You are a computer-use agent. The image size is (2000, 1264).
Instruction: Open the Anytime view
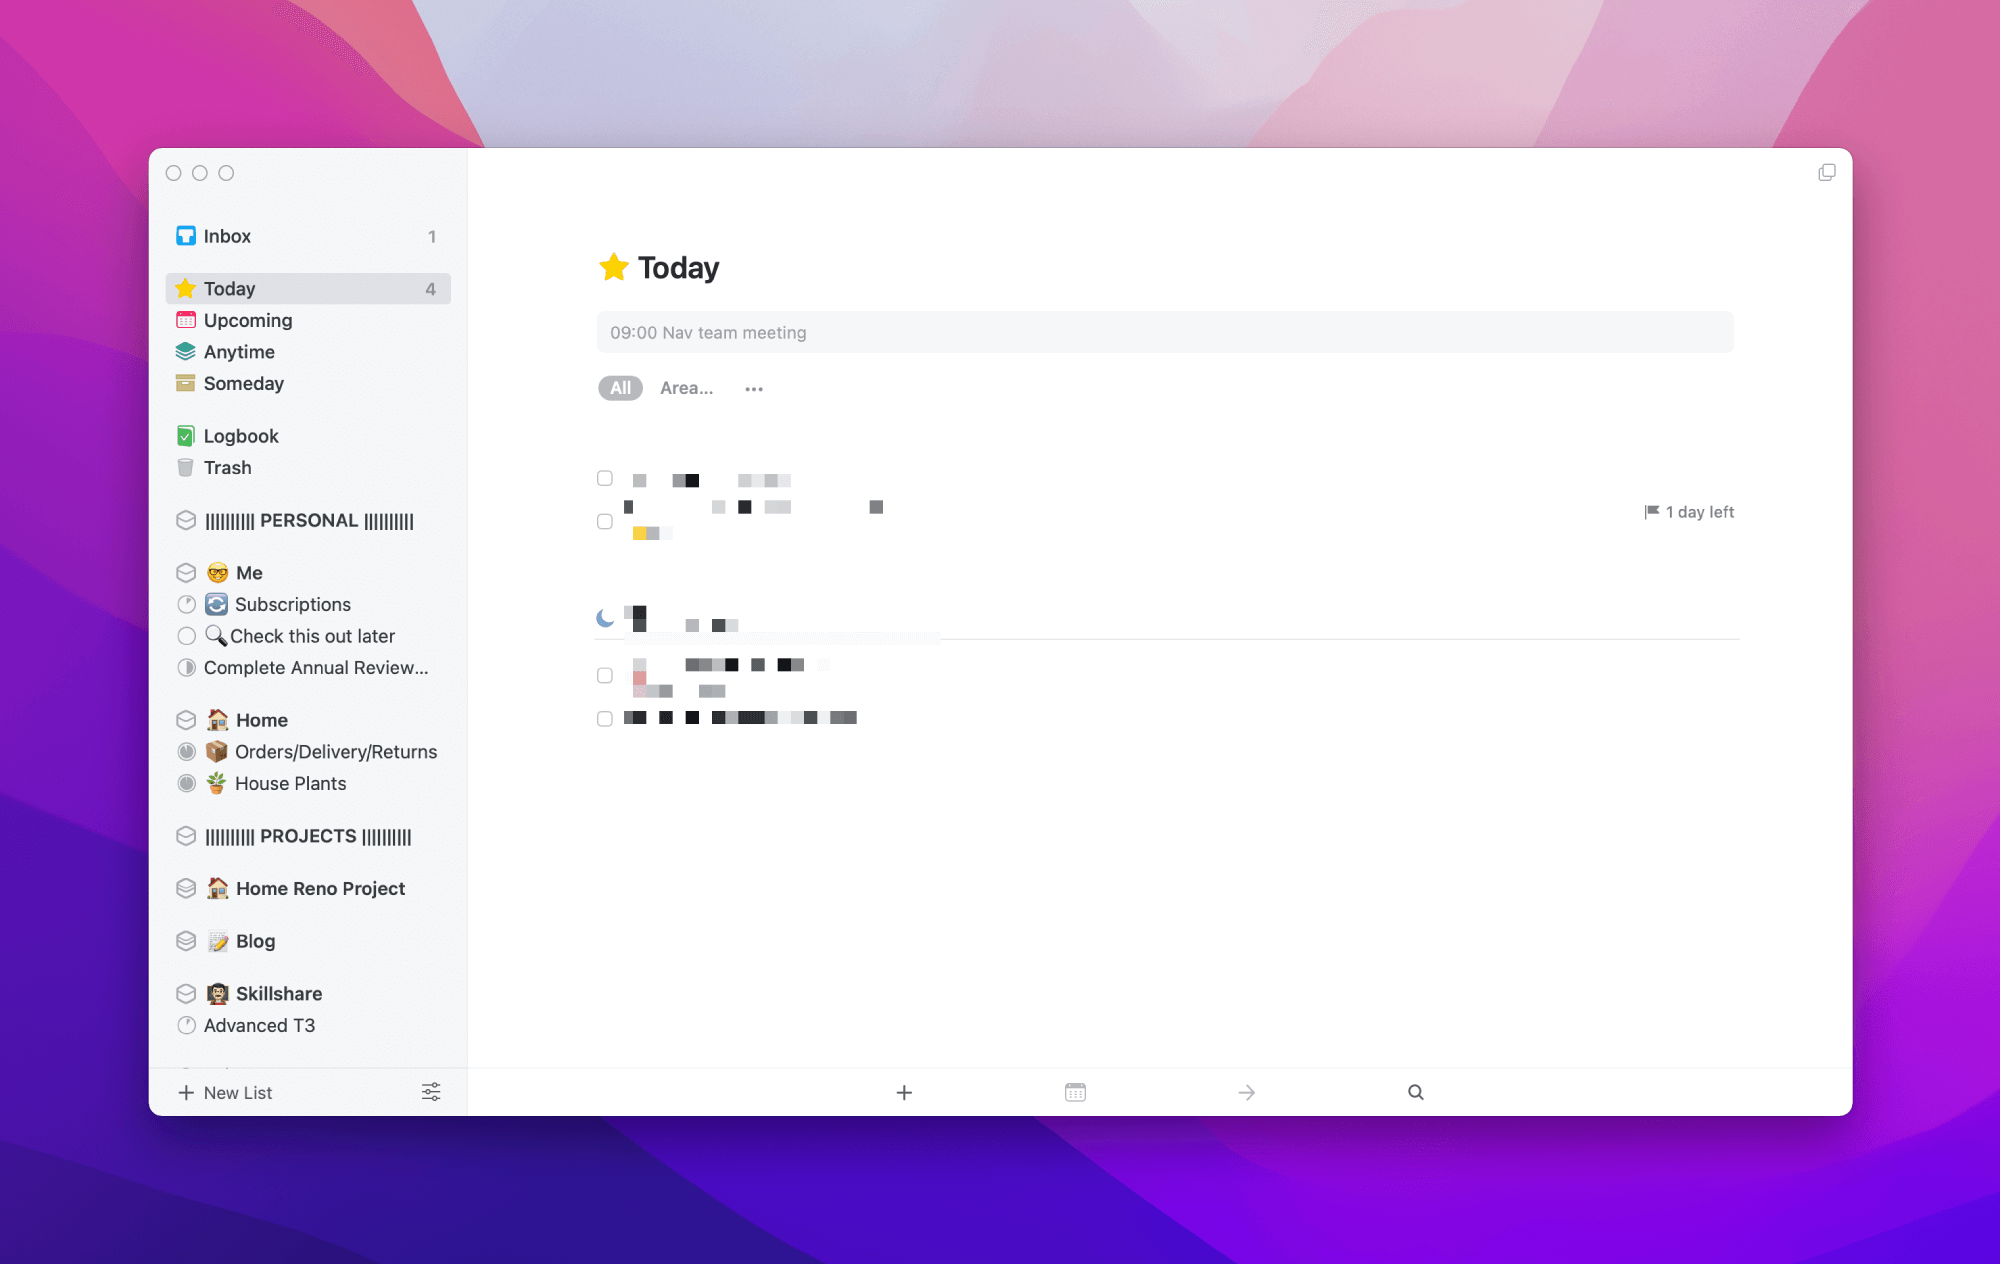[240, 349]
